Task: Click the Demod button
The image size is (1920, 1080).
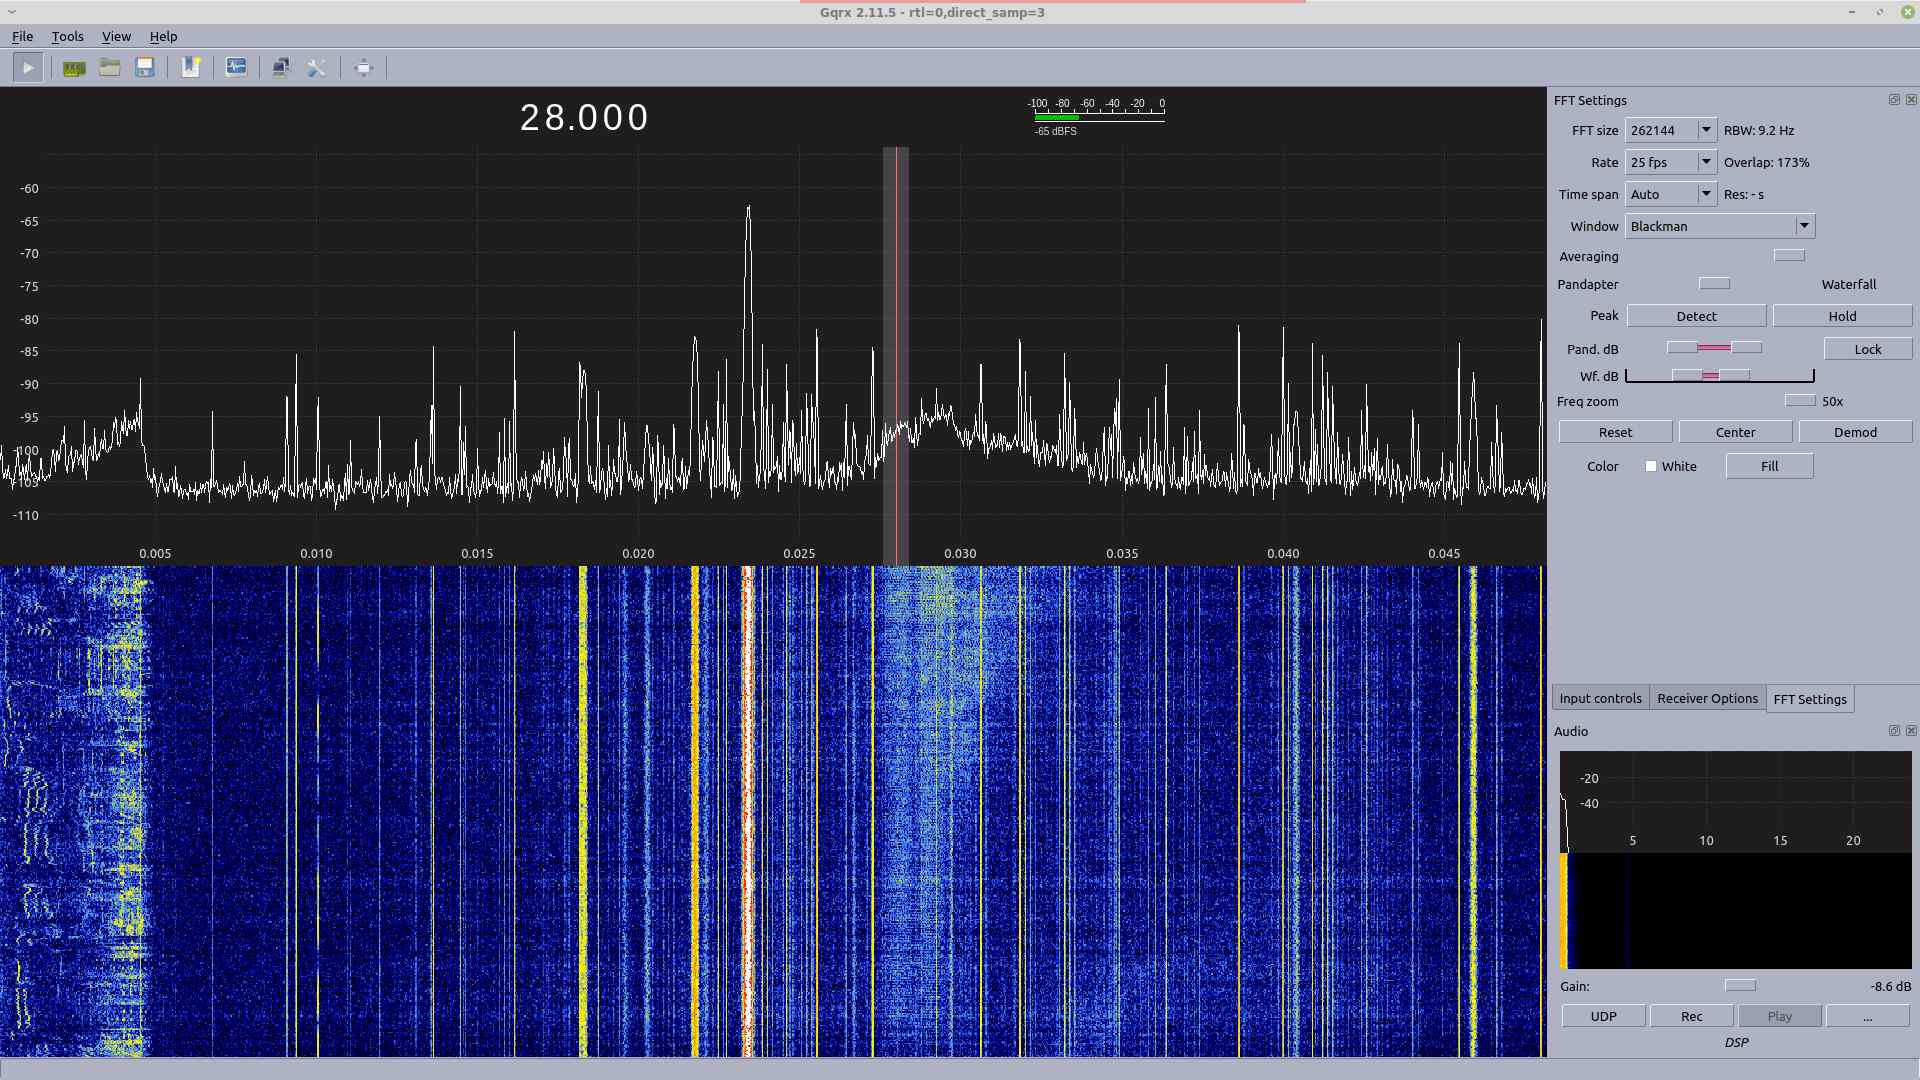Action: (1855, 433)
